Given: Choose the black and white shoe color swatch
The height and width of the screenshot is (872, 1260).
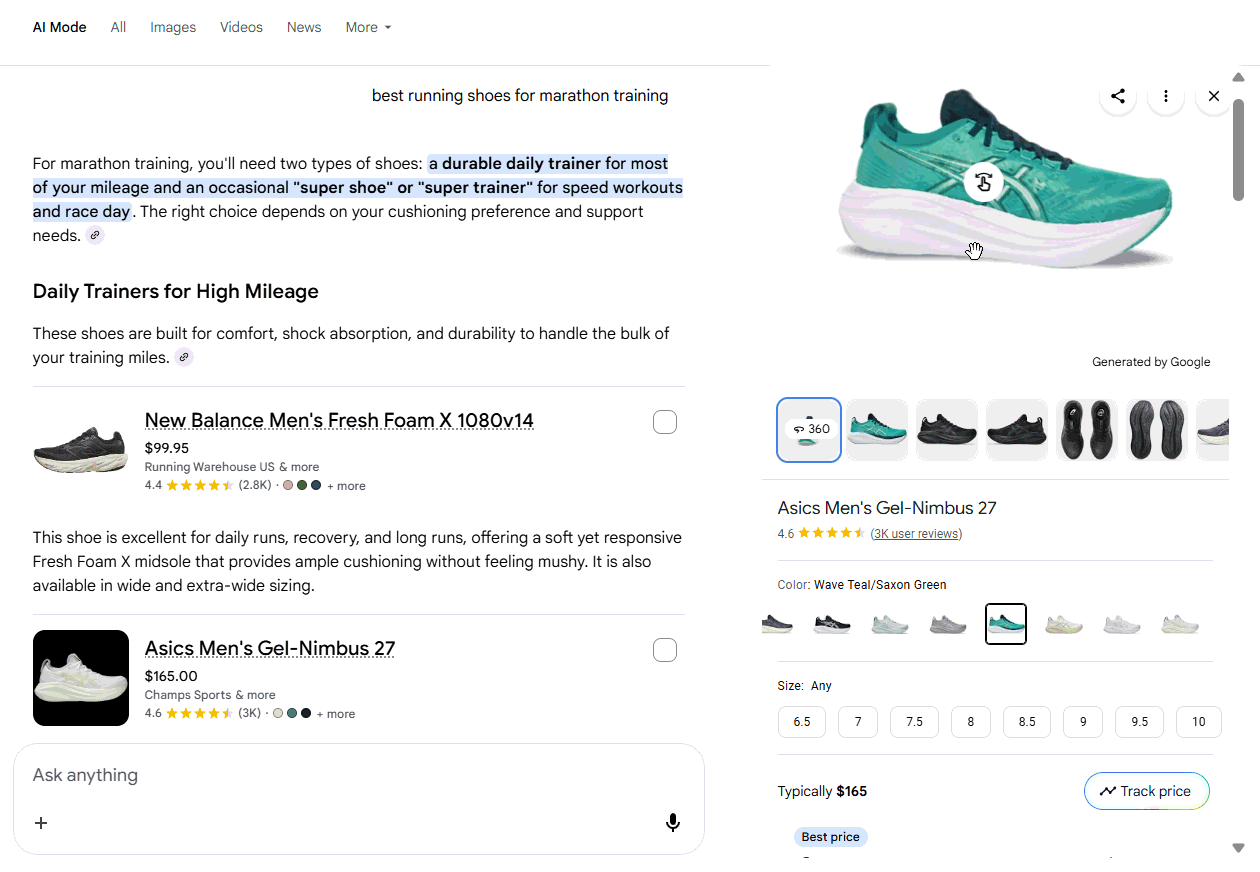Looking at the screenshot, I should click(832, 625).
